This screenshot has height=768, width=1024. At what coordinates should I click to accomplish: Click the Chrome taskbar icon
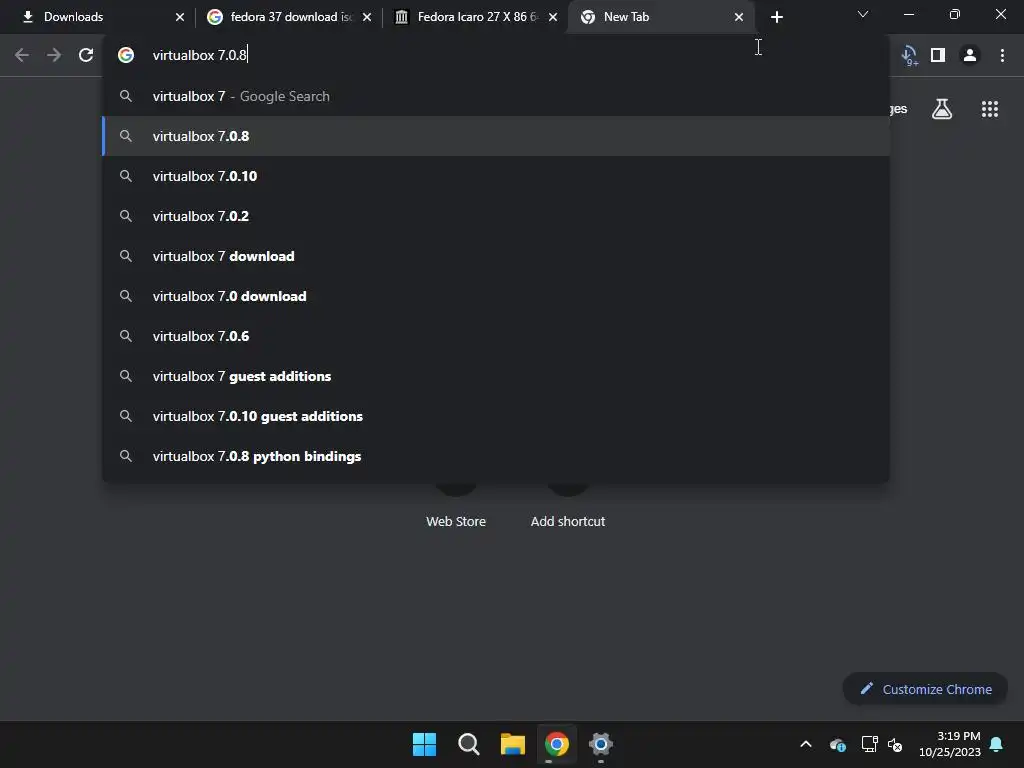tap(556, 744)
